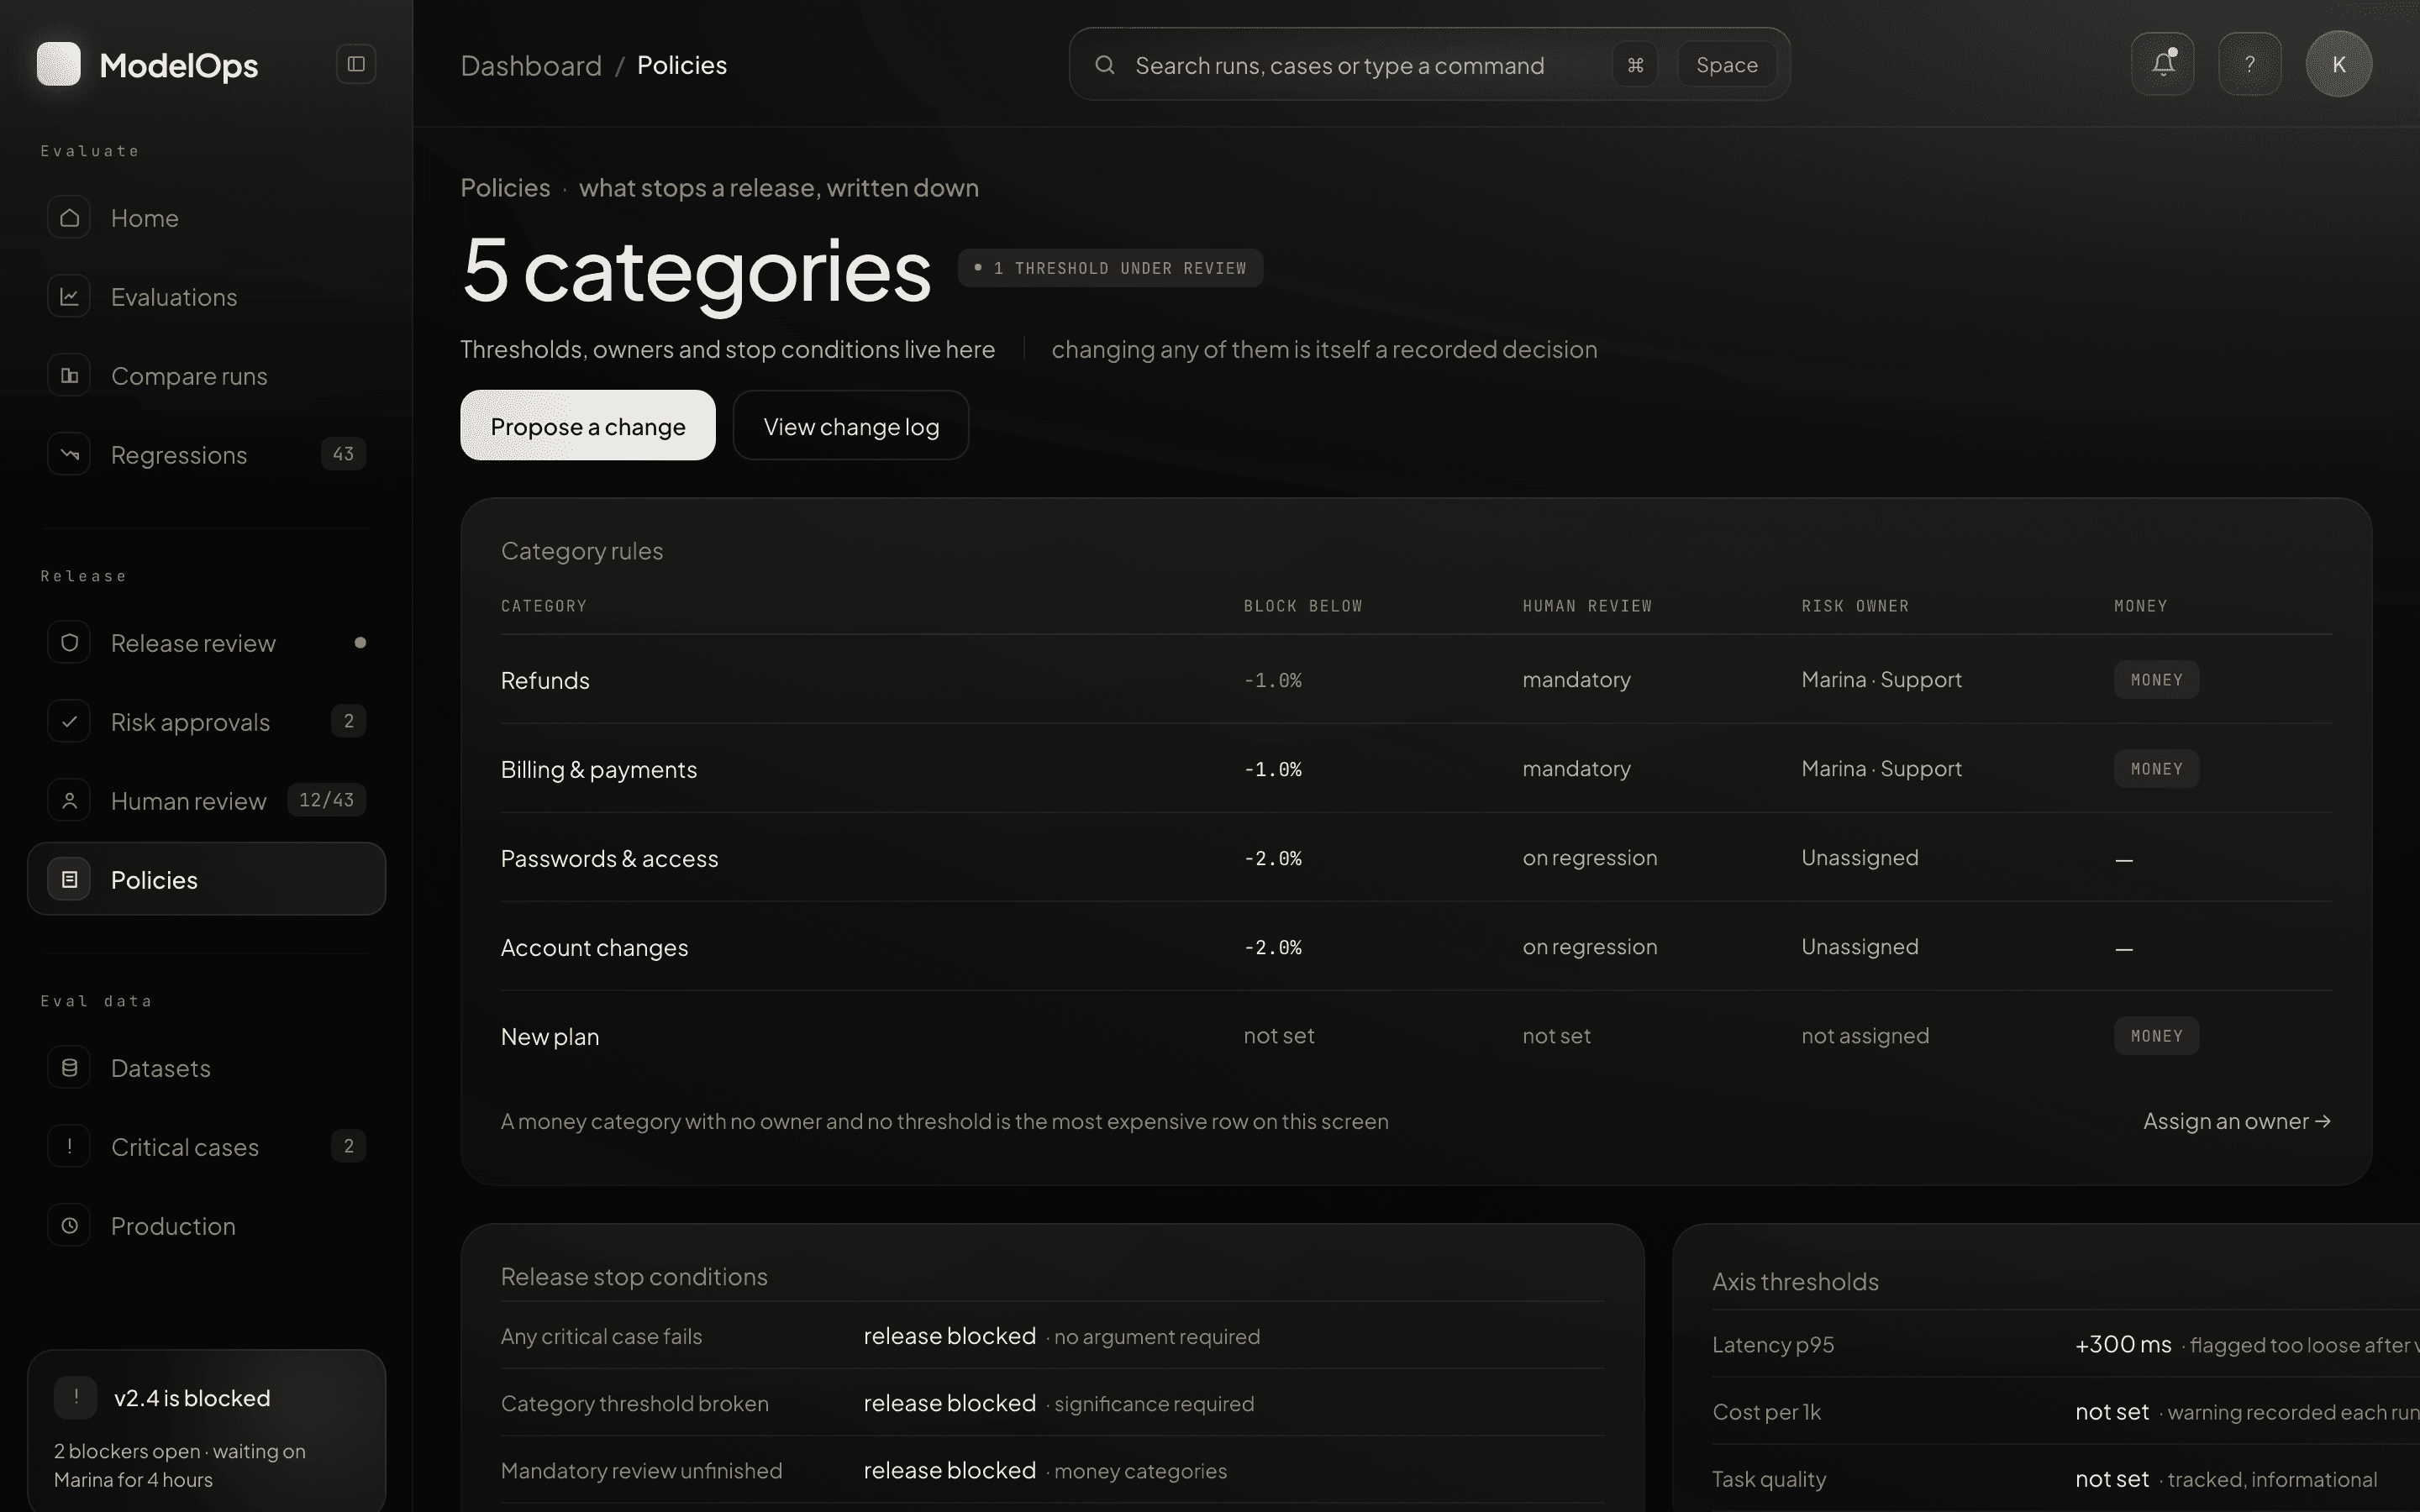The height and width of the screenshot is (1512, 2420).
Task: Click the Evaluations chart icon
Action: (x=69, y=297)
